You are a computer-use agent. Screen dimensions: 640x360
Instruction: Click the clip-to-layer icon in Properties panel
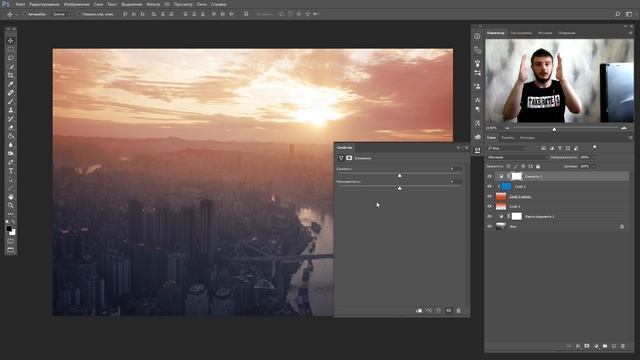click(x=419, y=311)
